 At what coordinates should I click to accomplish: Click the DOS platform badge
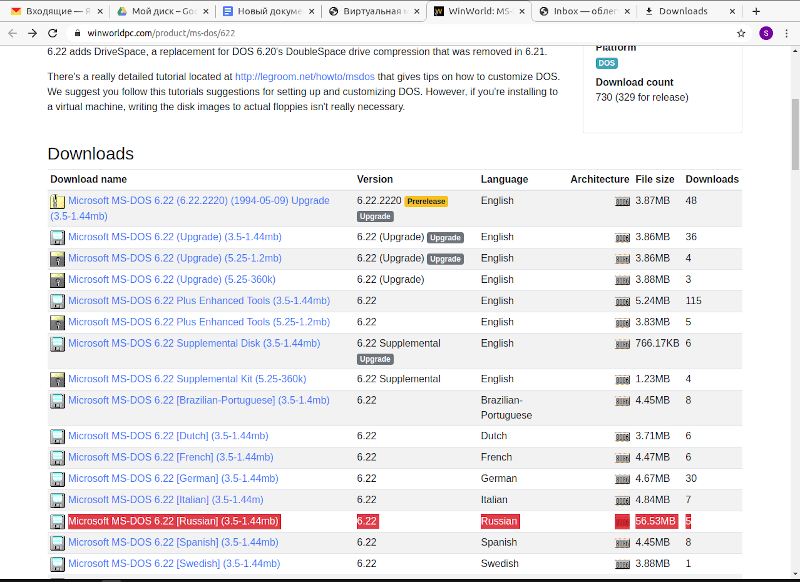click(607, 63)
